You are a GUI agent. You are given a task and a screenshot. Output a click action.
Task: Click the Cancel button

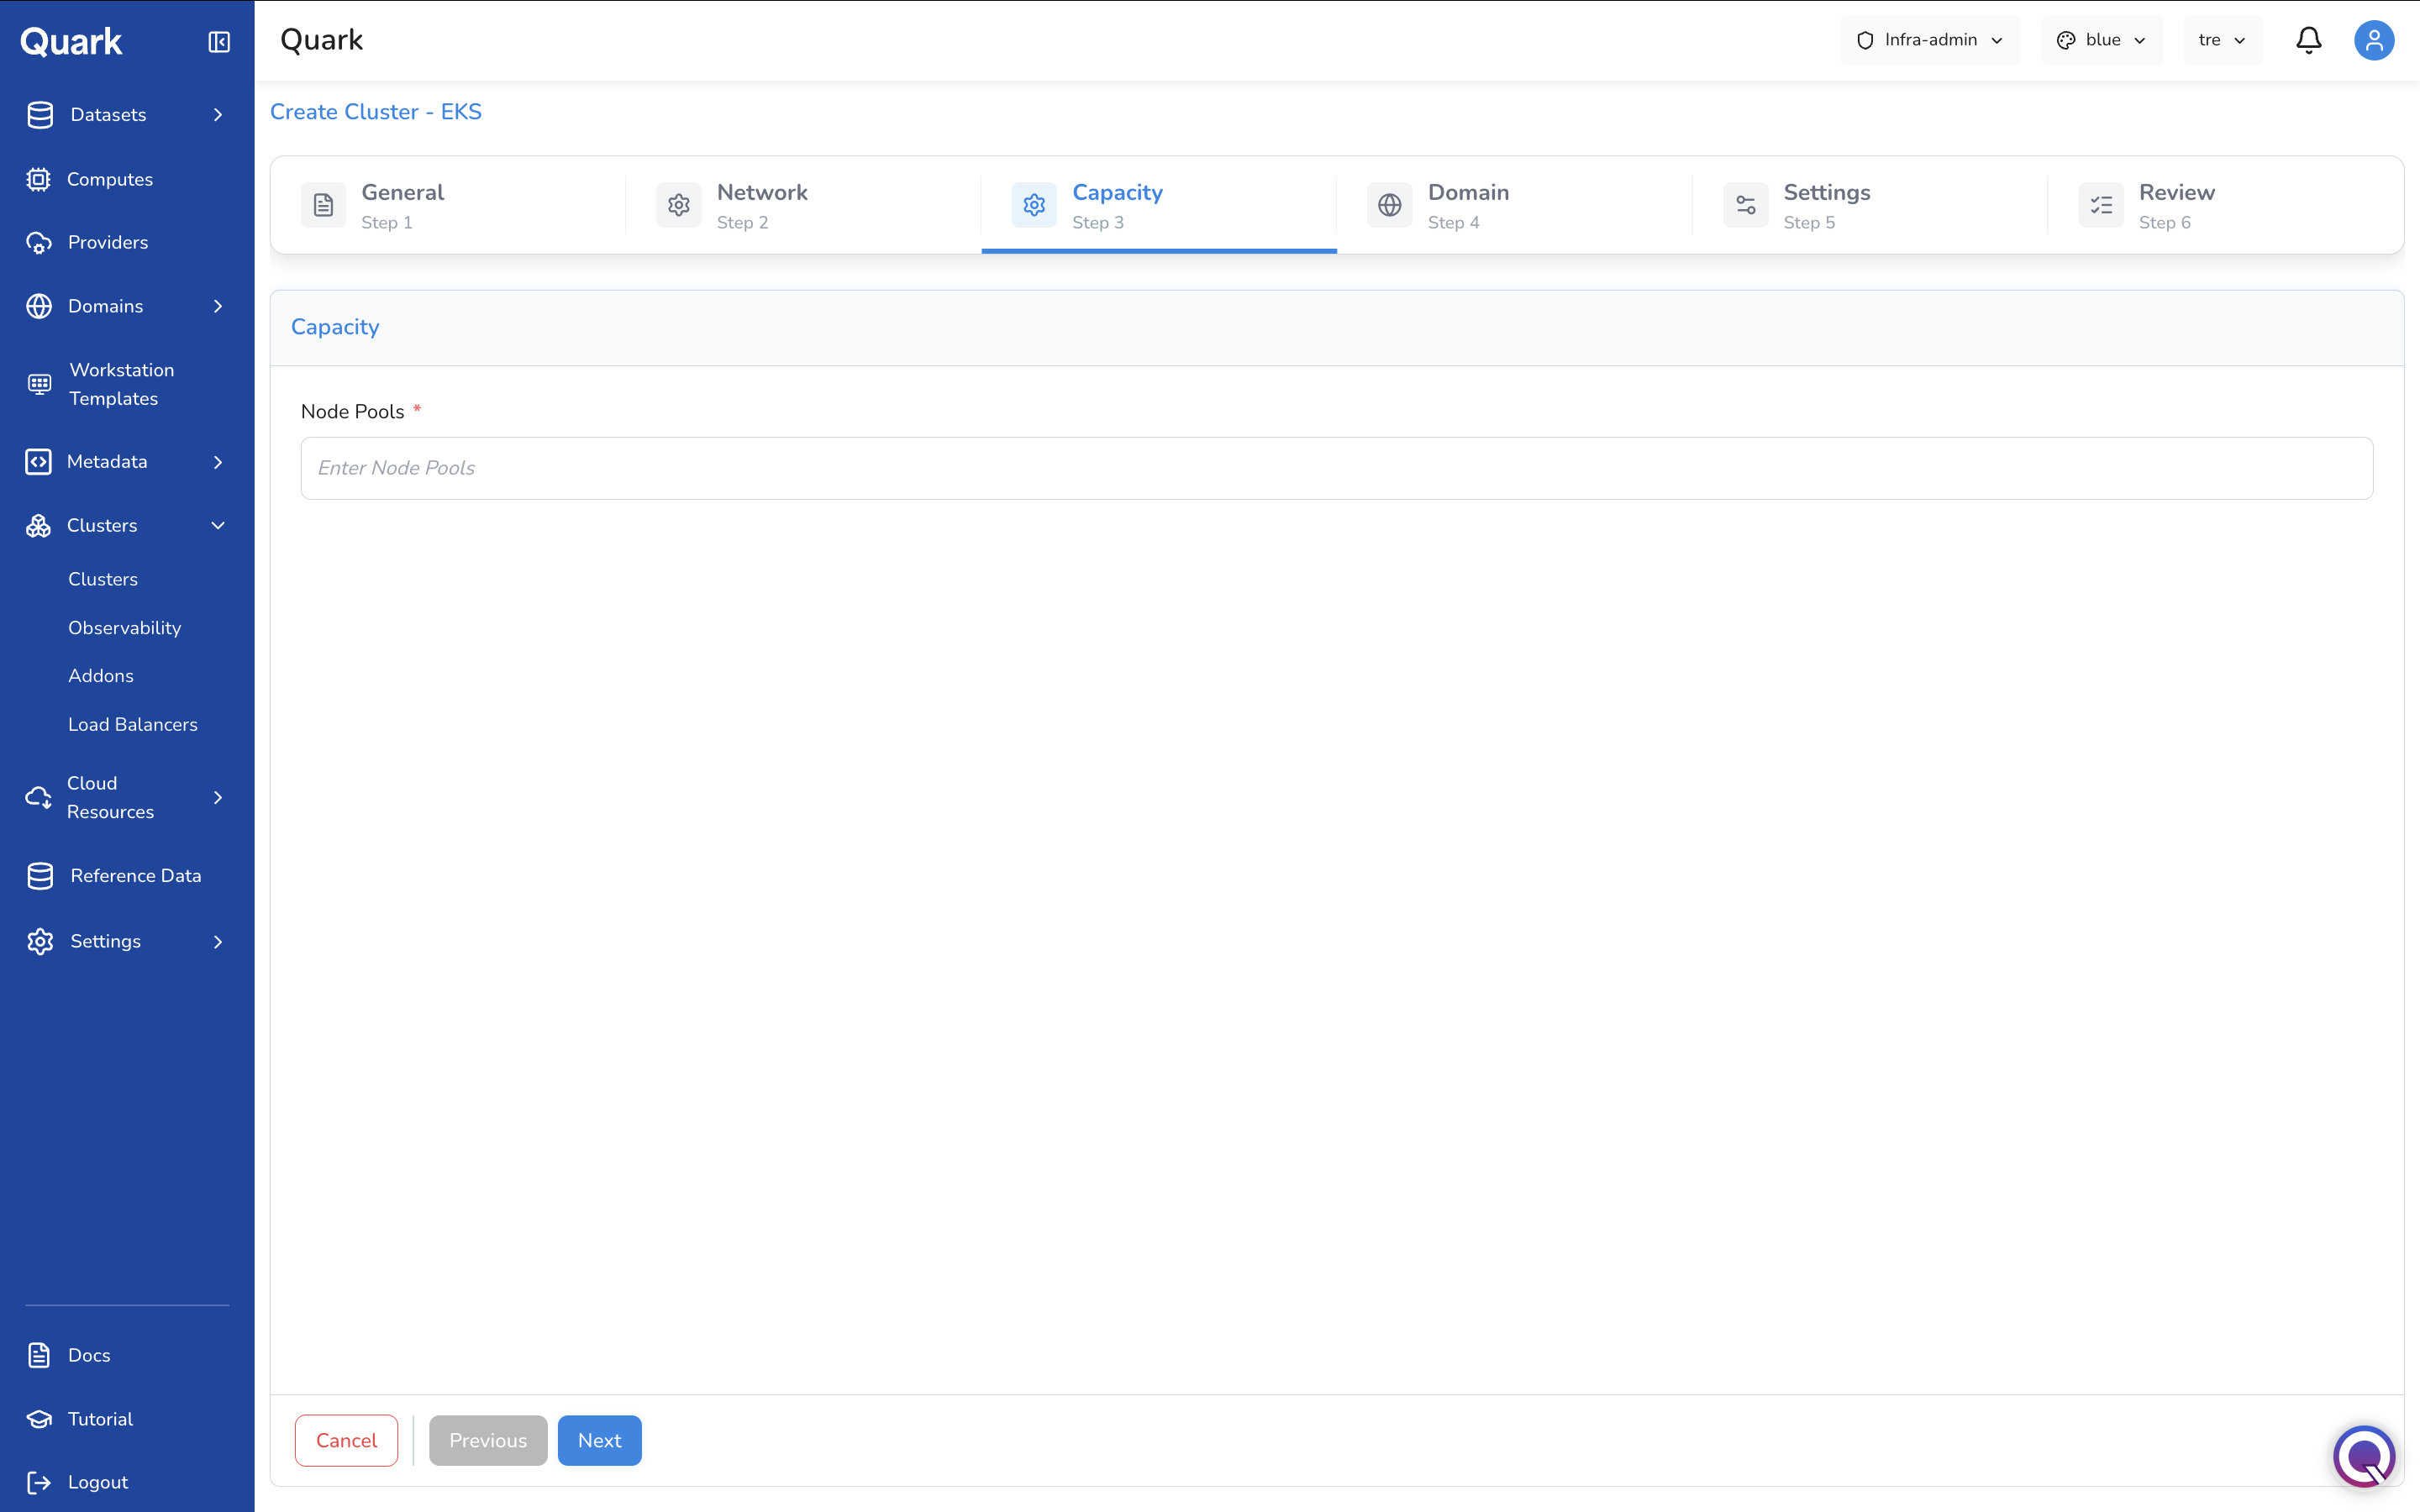point(346,1441)
